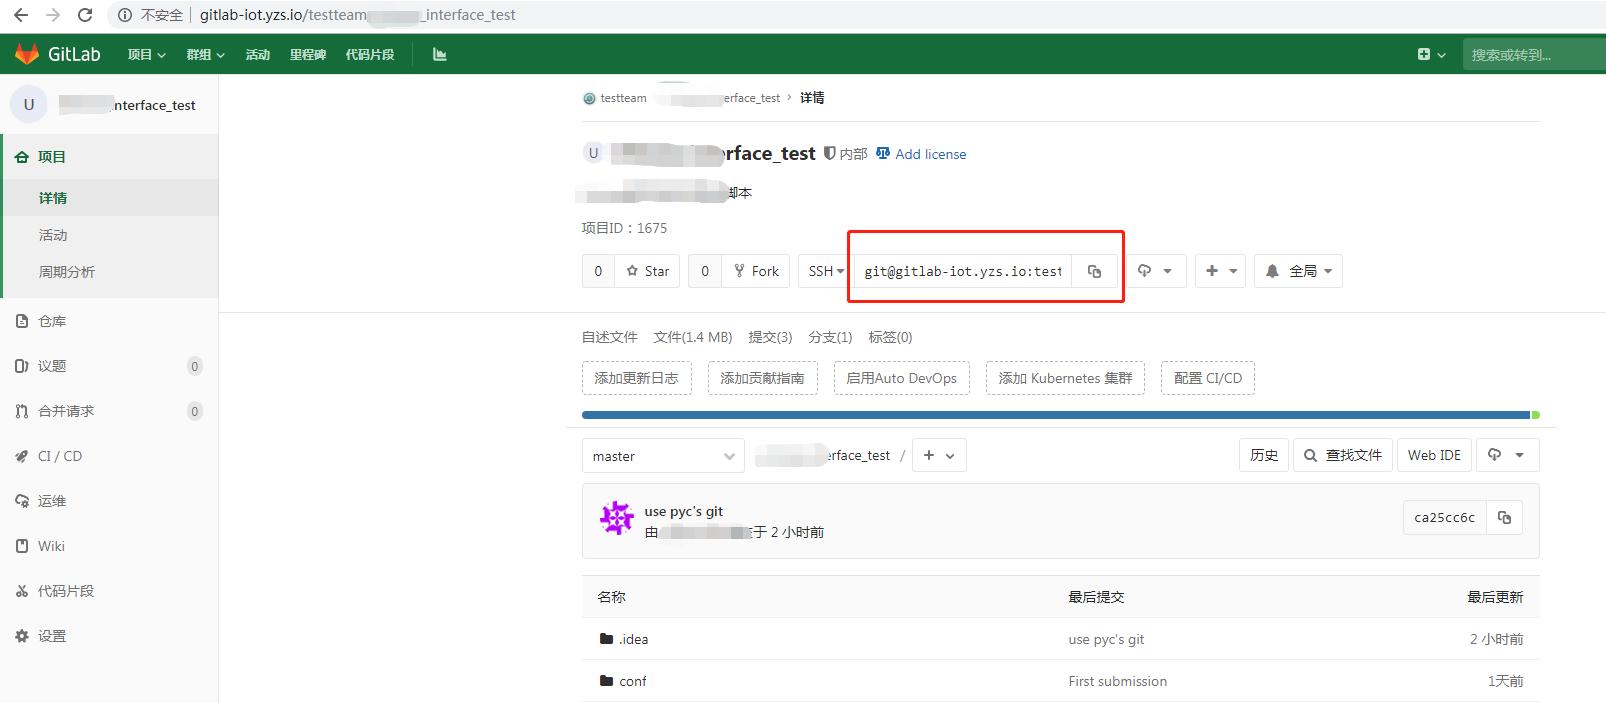
Task: Open the download dropdown beside clone URL
Action: (x=1154, y=271)
